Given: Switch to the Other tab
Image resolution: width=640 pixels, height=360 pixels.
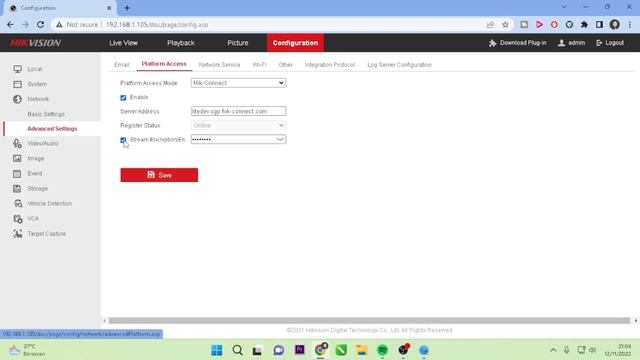Looking at the screenshot, I should point(285,64).
